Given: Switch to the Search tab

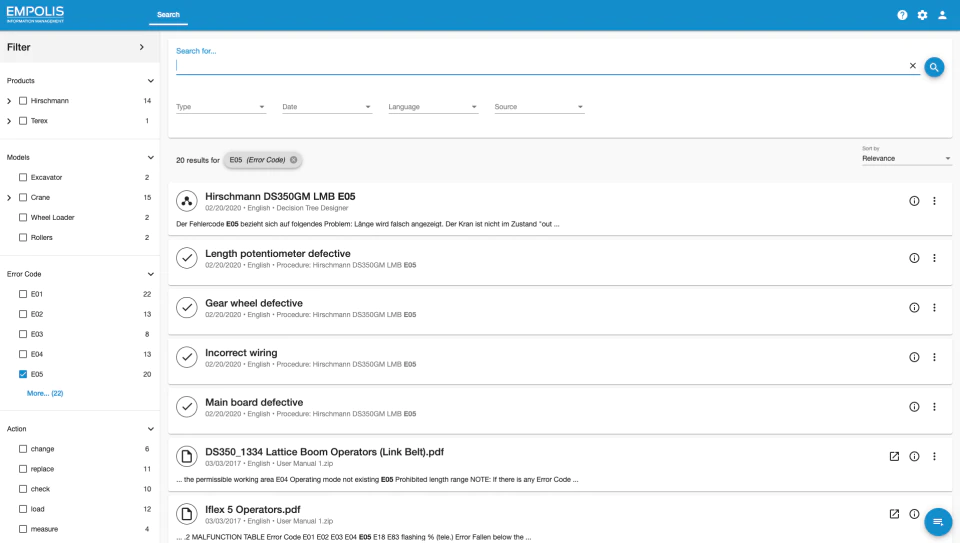Looking at the screenshot, I should pos(168,15).
